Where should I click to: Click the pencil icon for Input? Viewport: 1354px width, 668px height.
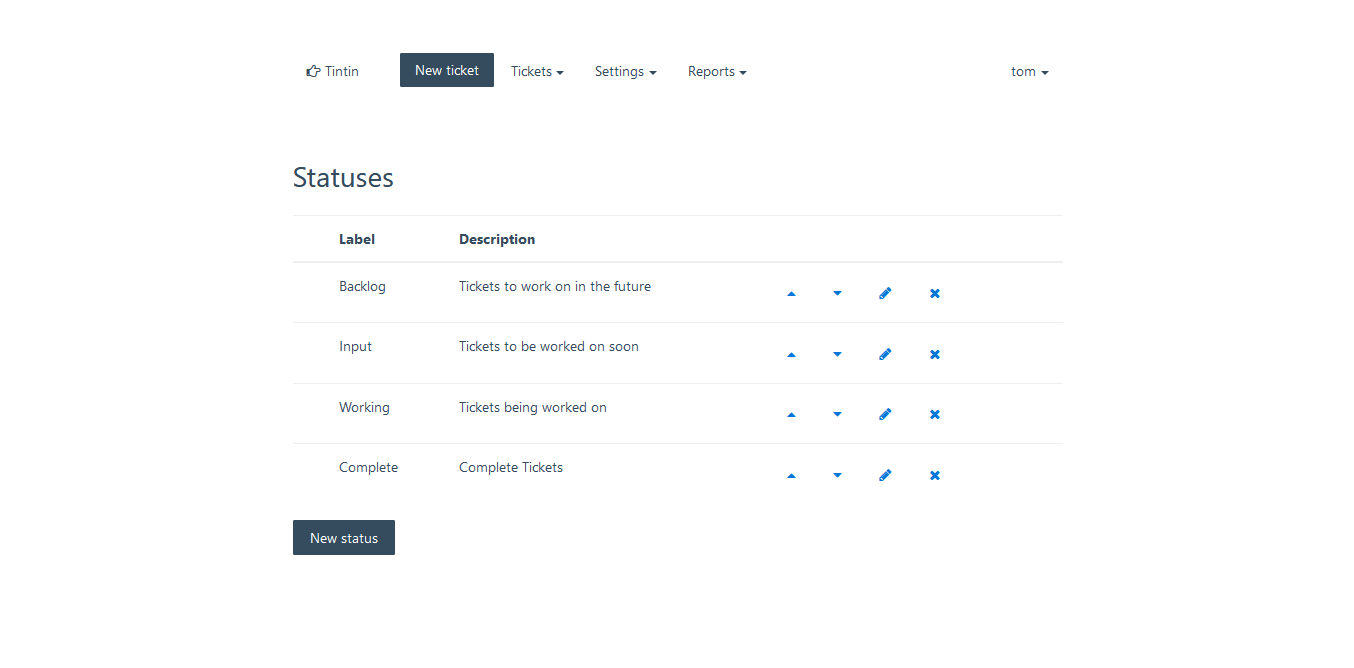(x=885, y=355)
